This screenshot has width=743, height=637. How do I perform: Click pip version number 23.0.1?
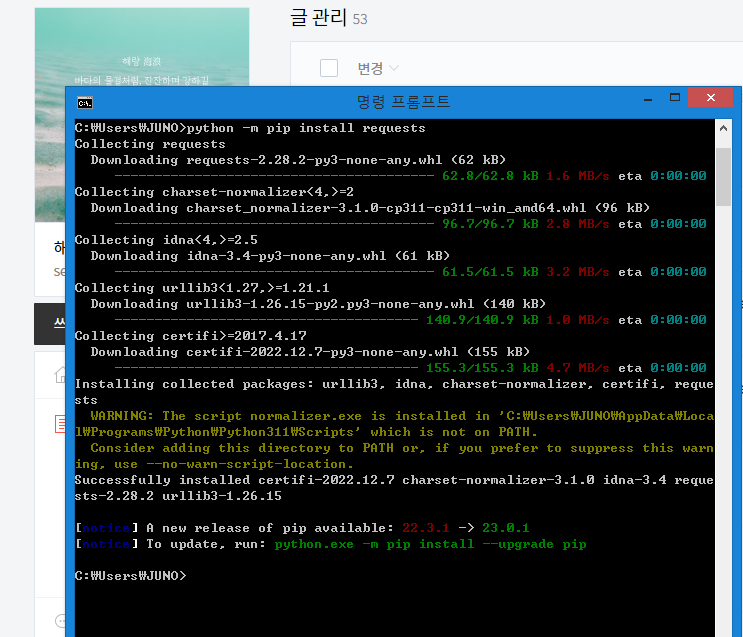click(506, 528)
